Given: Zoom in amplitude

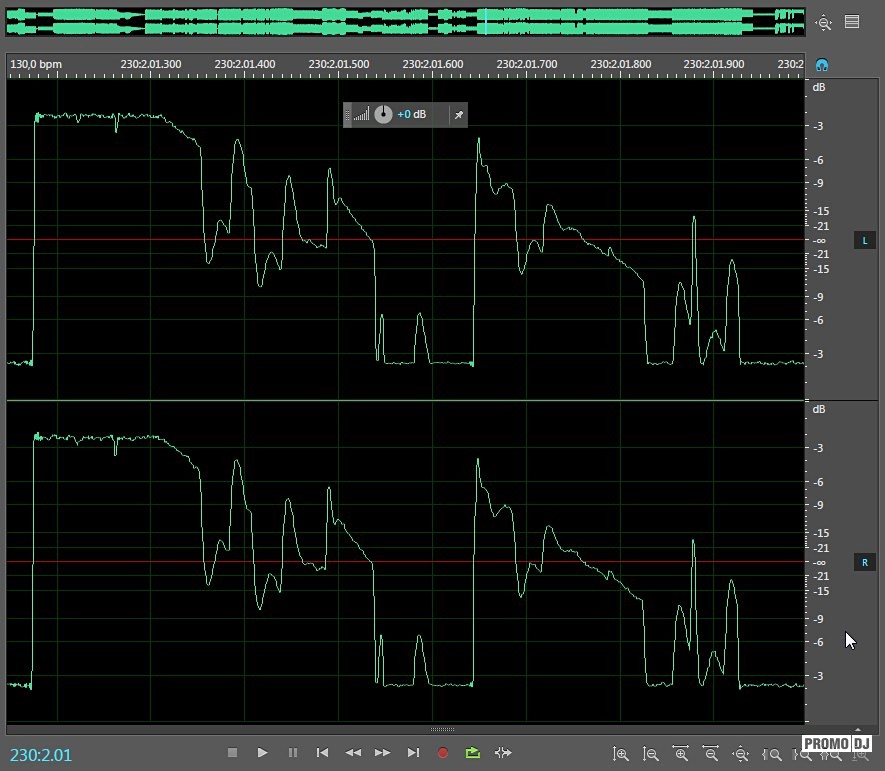Looking at the screenshot, I should click(x=621, y=755).
